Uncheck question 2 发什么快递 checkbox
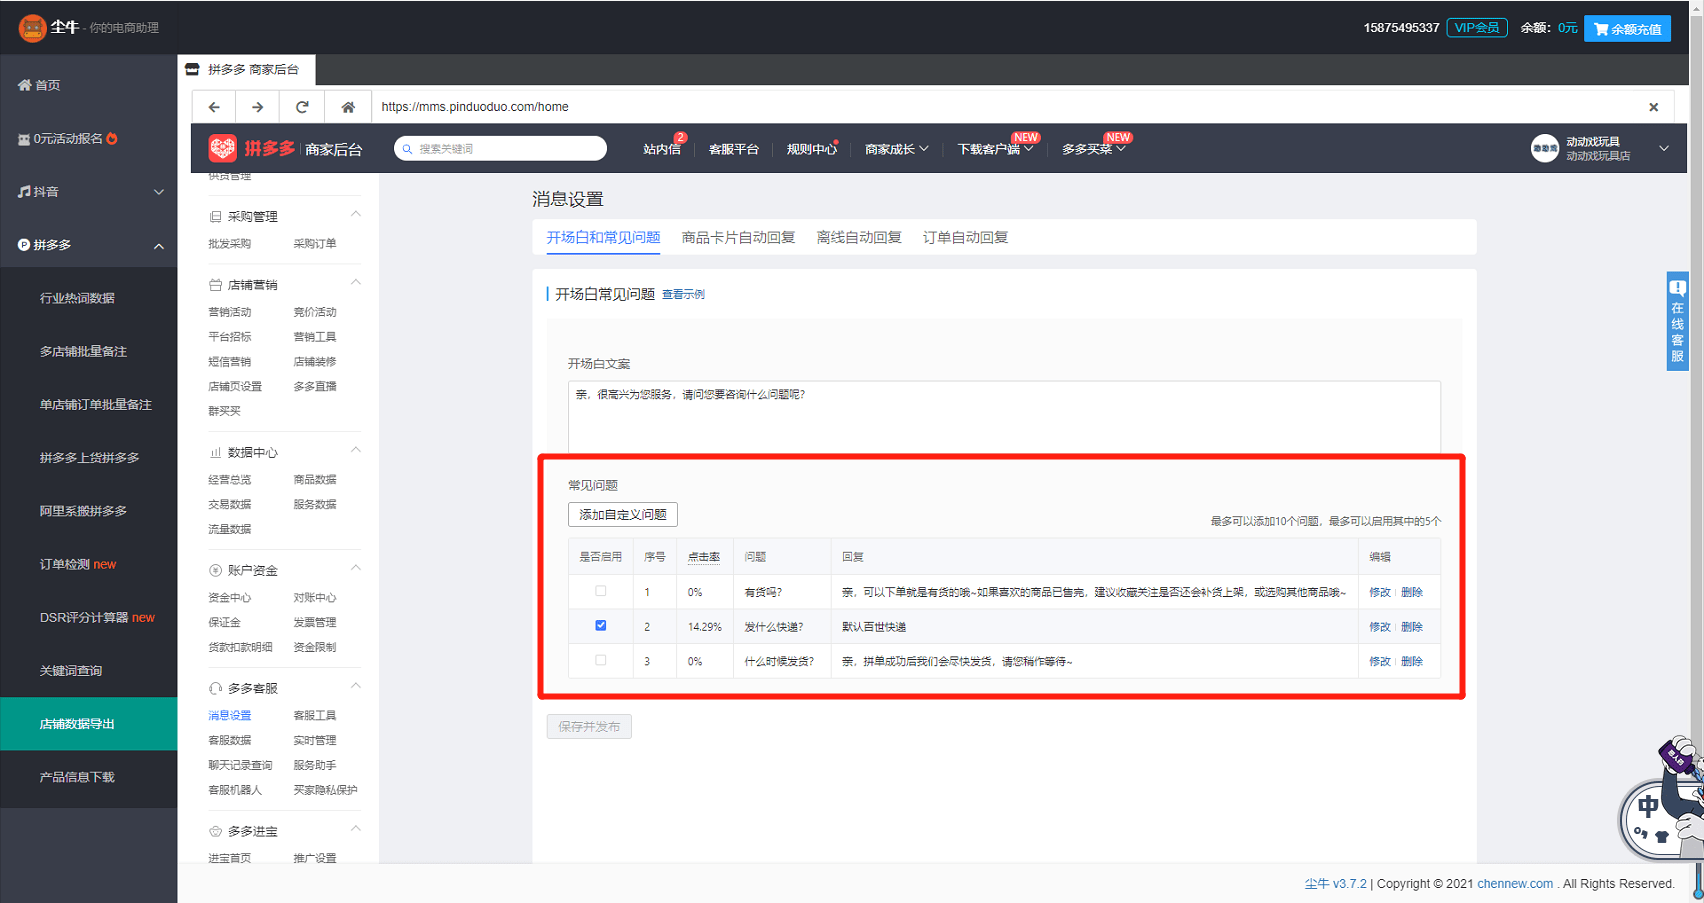Image resolution: width=1704 pixels, height=903 pixels. [601, 626]
